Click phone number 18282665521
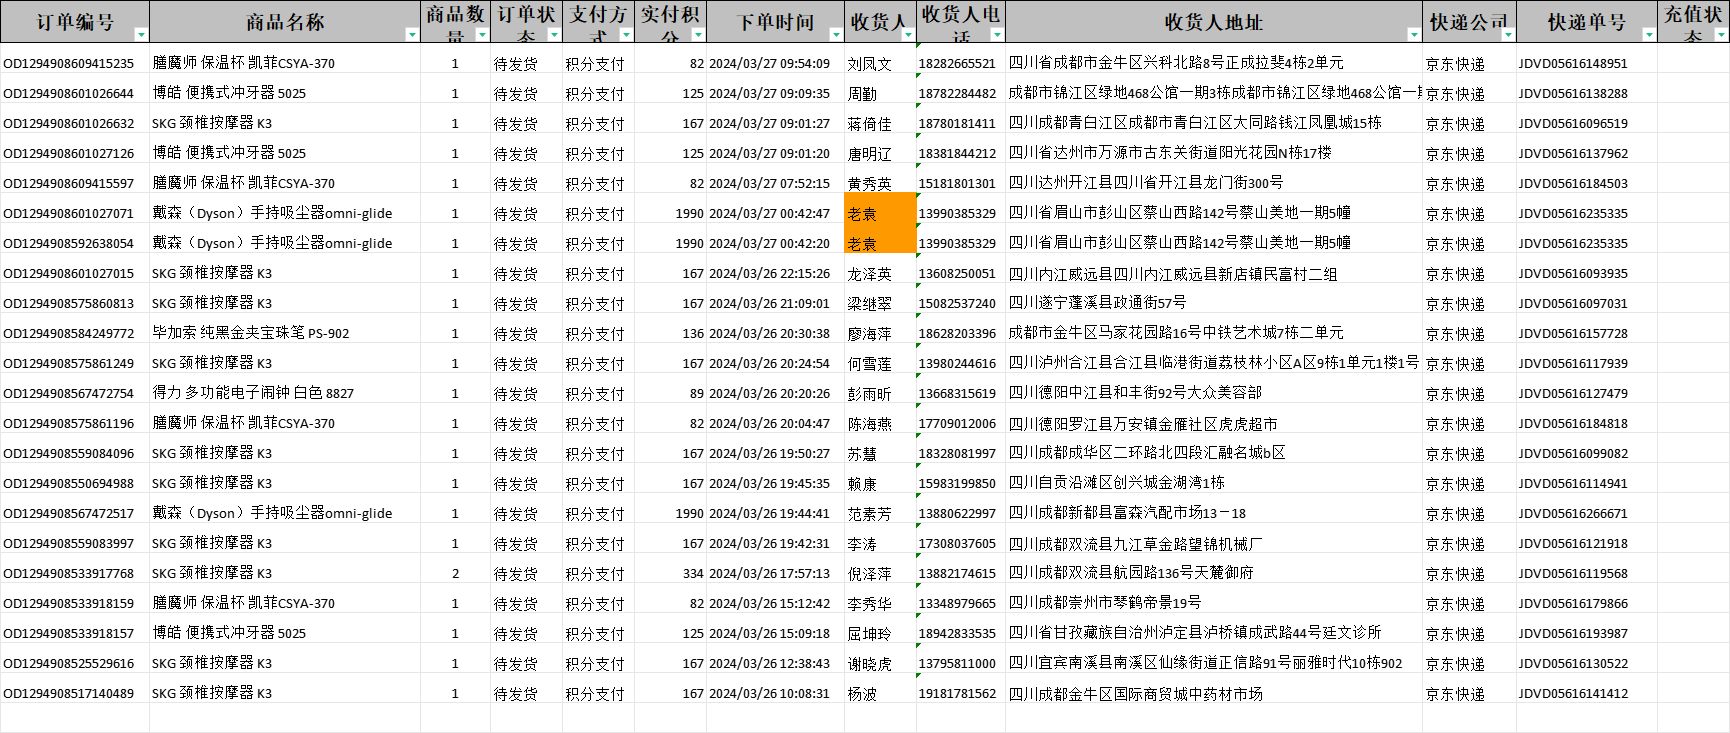Image resolution: width=1730 pixels, height=733 pixels. tap(957, 63)
